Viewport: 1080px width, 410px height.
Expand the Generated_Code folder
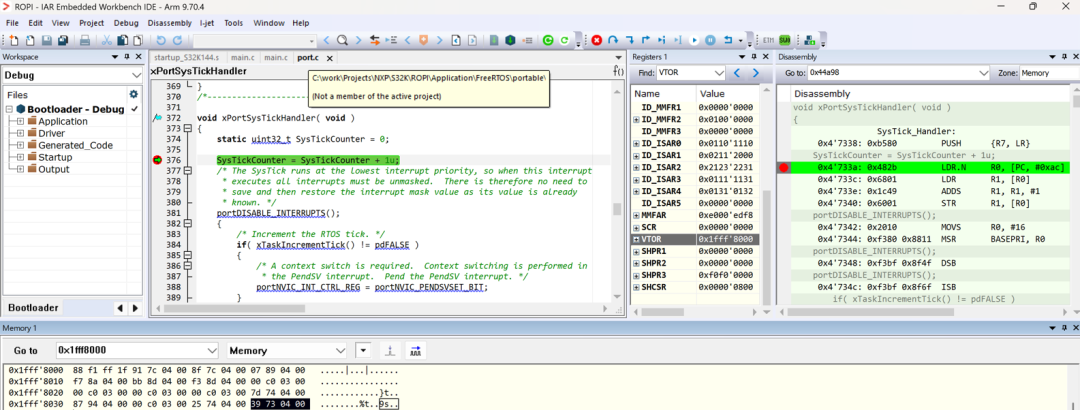pyautogui.click(x=21, y=145)
